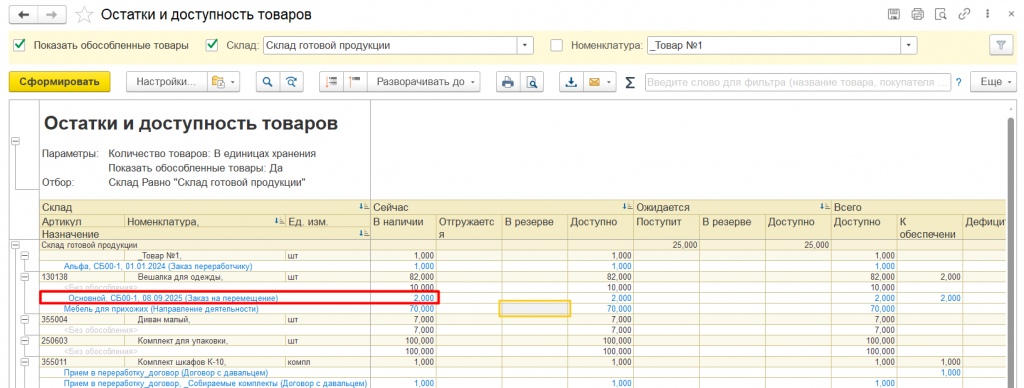Image resolution: width=1024 pixels, height=388 pixels.
Task: Click the find next icon in toolbar
Action: pyautogui.click(x=291, y=82)
